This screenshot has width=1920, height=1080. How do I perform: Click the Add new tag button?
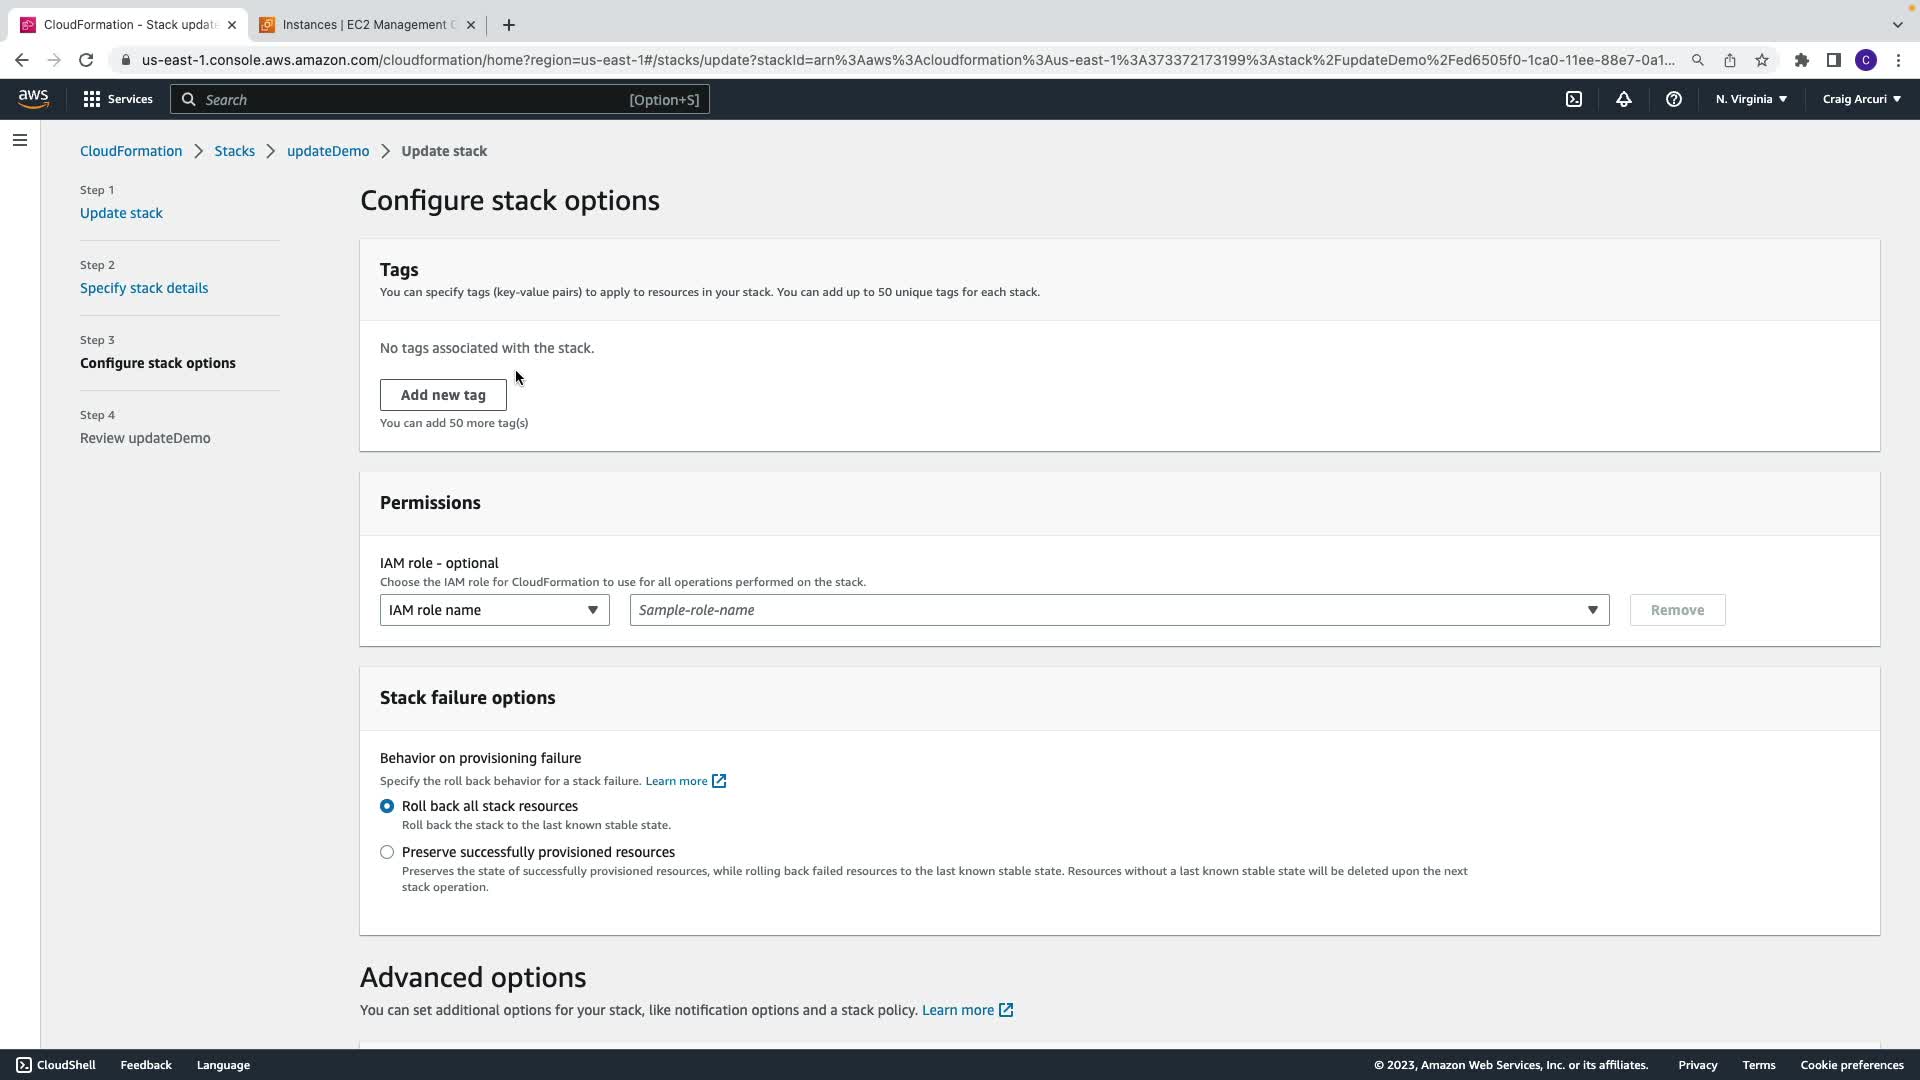(x=443, y=395)
